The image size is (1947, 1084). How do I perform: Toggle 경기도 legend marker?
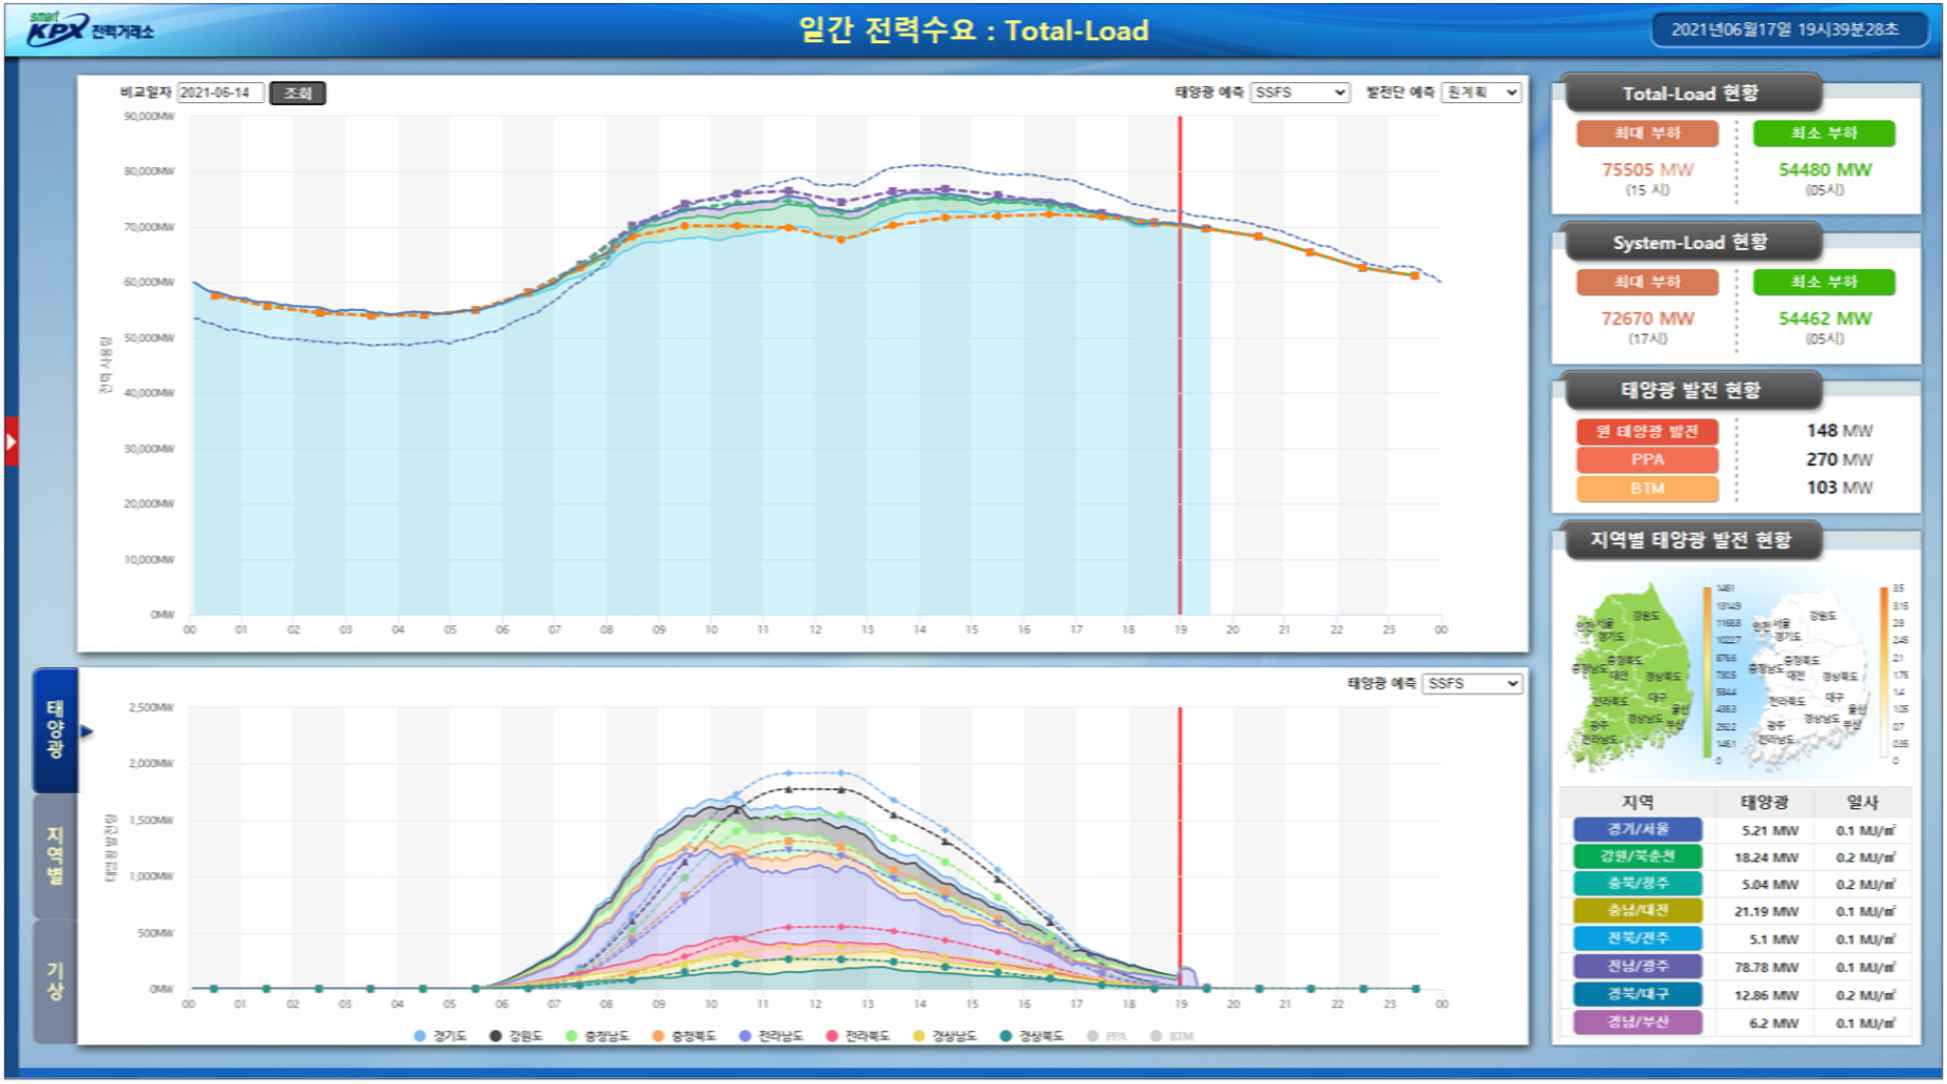[x=421, y=1036]
